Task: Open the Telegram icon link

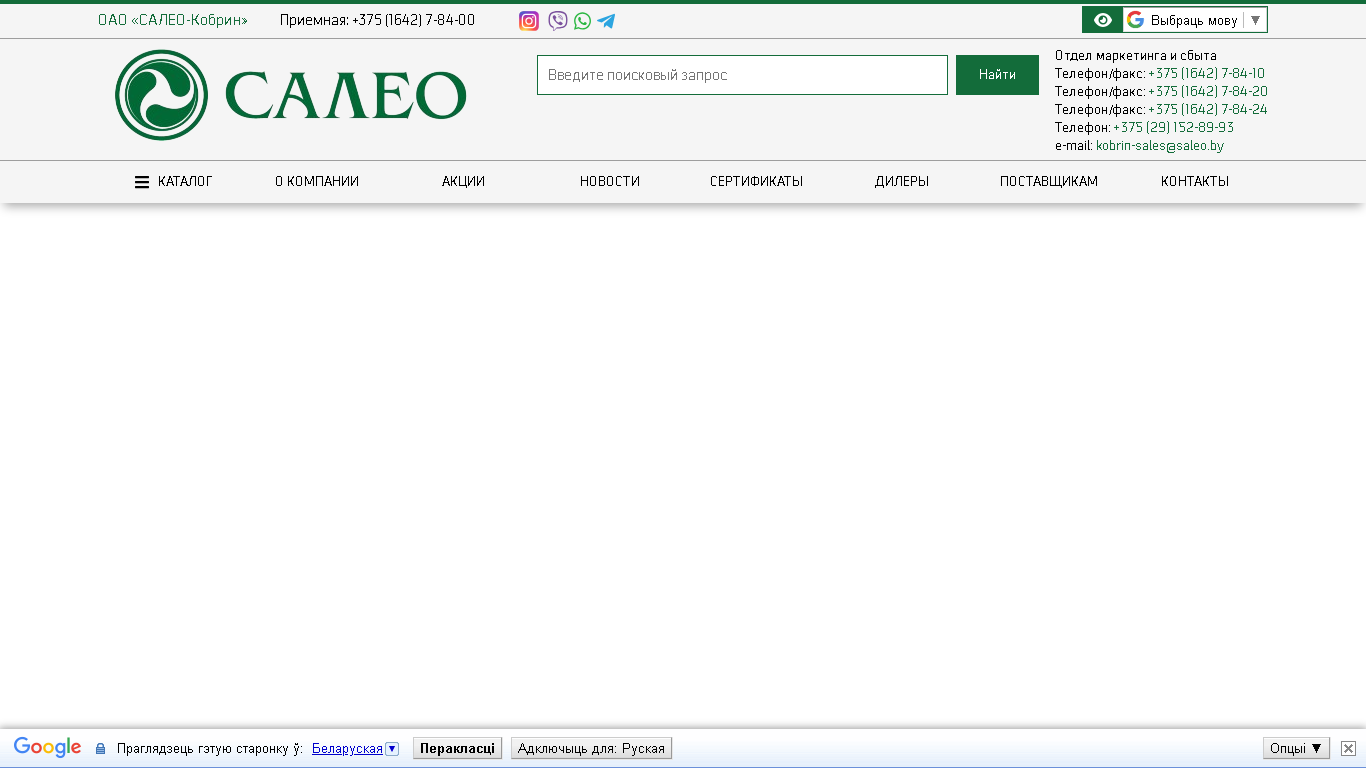Action: pyautogui.click(x=606, y=21)
